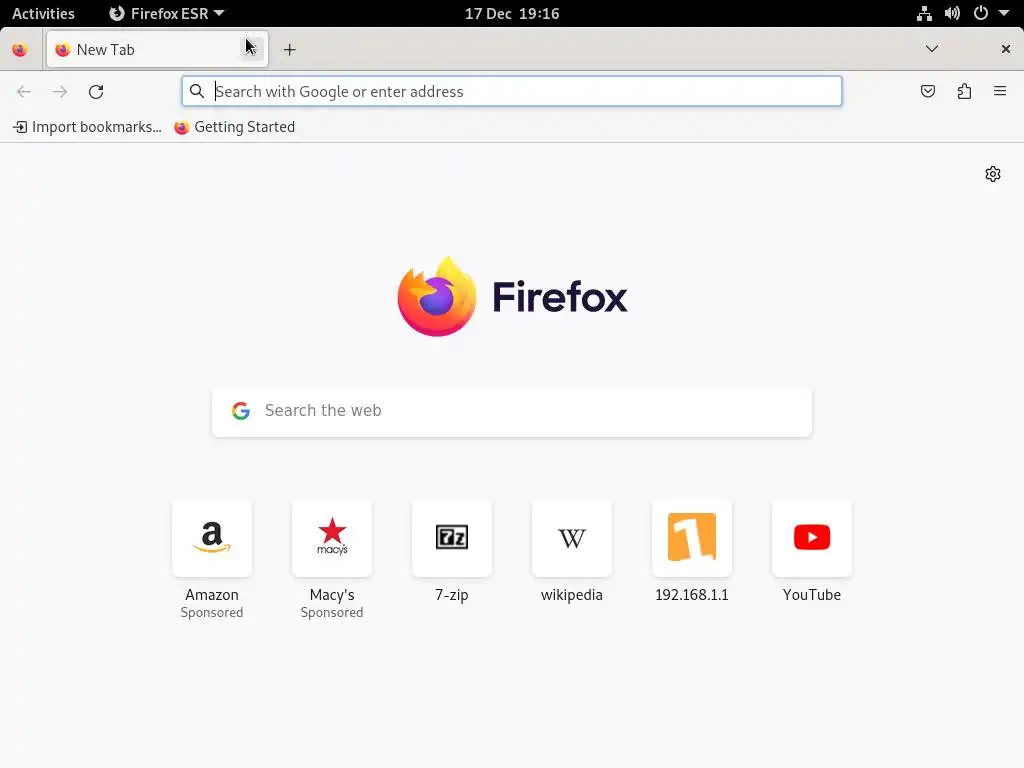The image size is (1024, 768).
Task: Expand the system menu arrow
Action: point(1004,13)
